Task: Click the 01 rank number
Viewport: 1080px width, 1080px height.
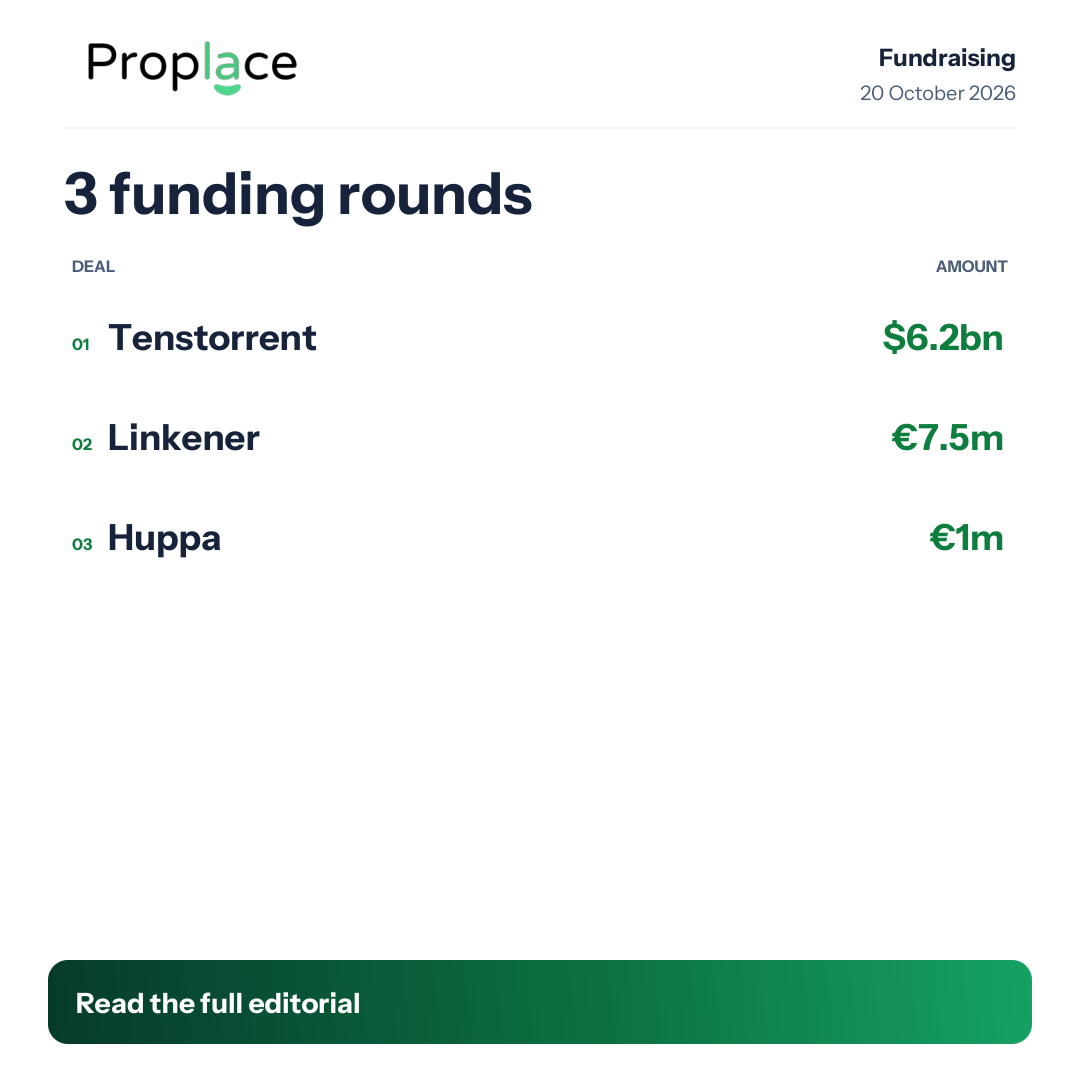Action: tap(81, 344)
